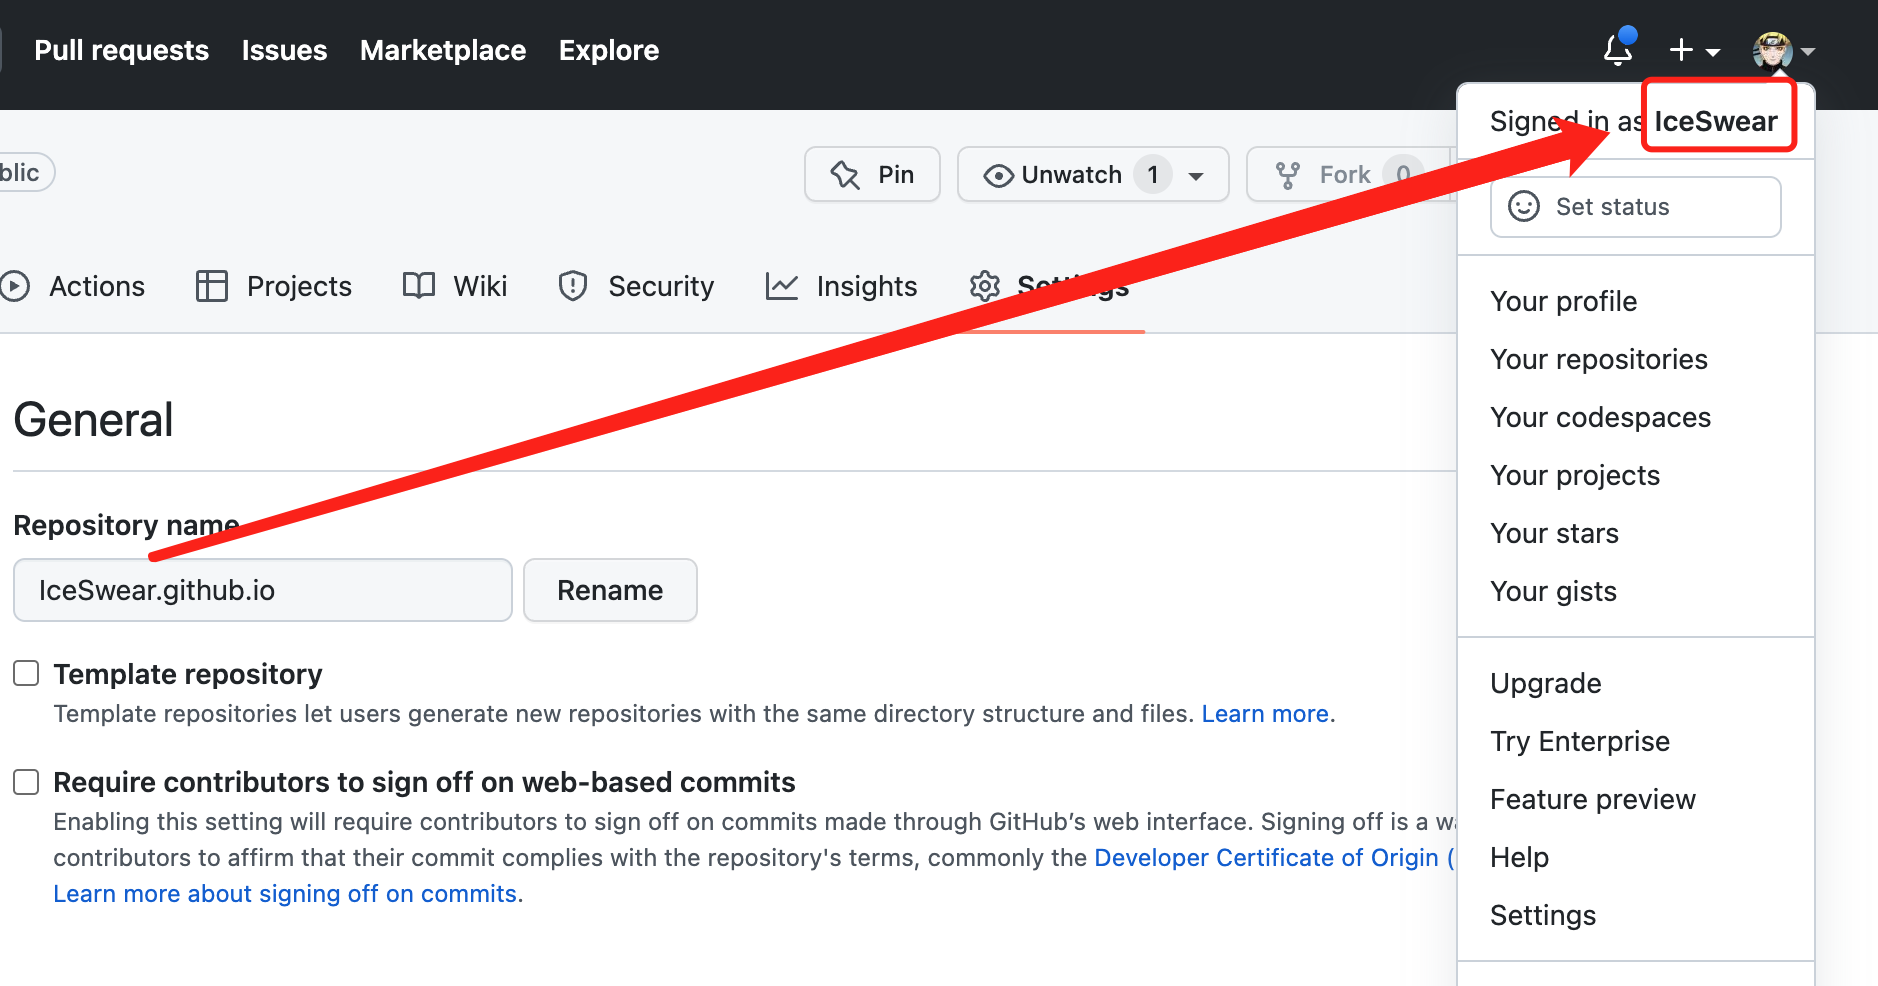Open Your profile from the menu
Viewport: 1878px width, 986px height.
click(1564, 301)
